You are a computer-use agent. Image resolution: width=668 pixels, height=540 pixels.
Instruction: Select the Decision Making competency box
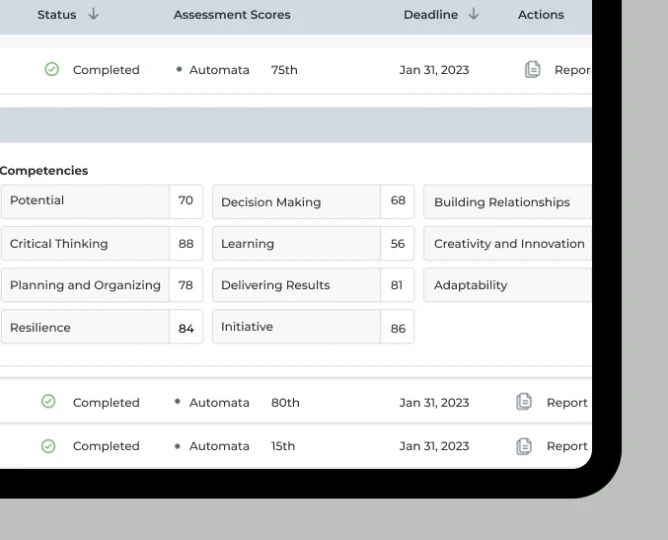pyautogui.click(x=296, y=202)
